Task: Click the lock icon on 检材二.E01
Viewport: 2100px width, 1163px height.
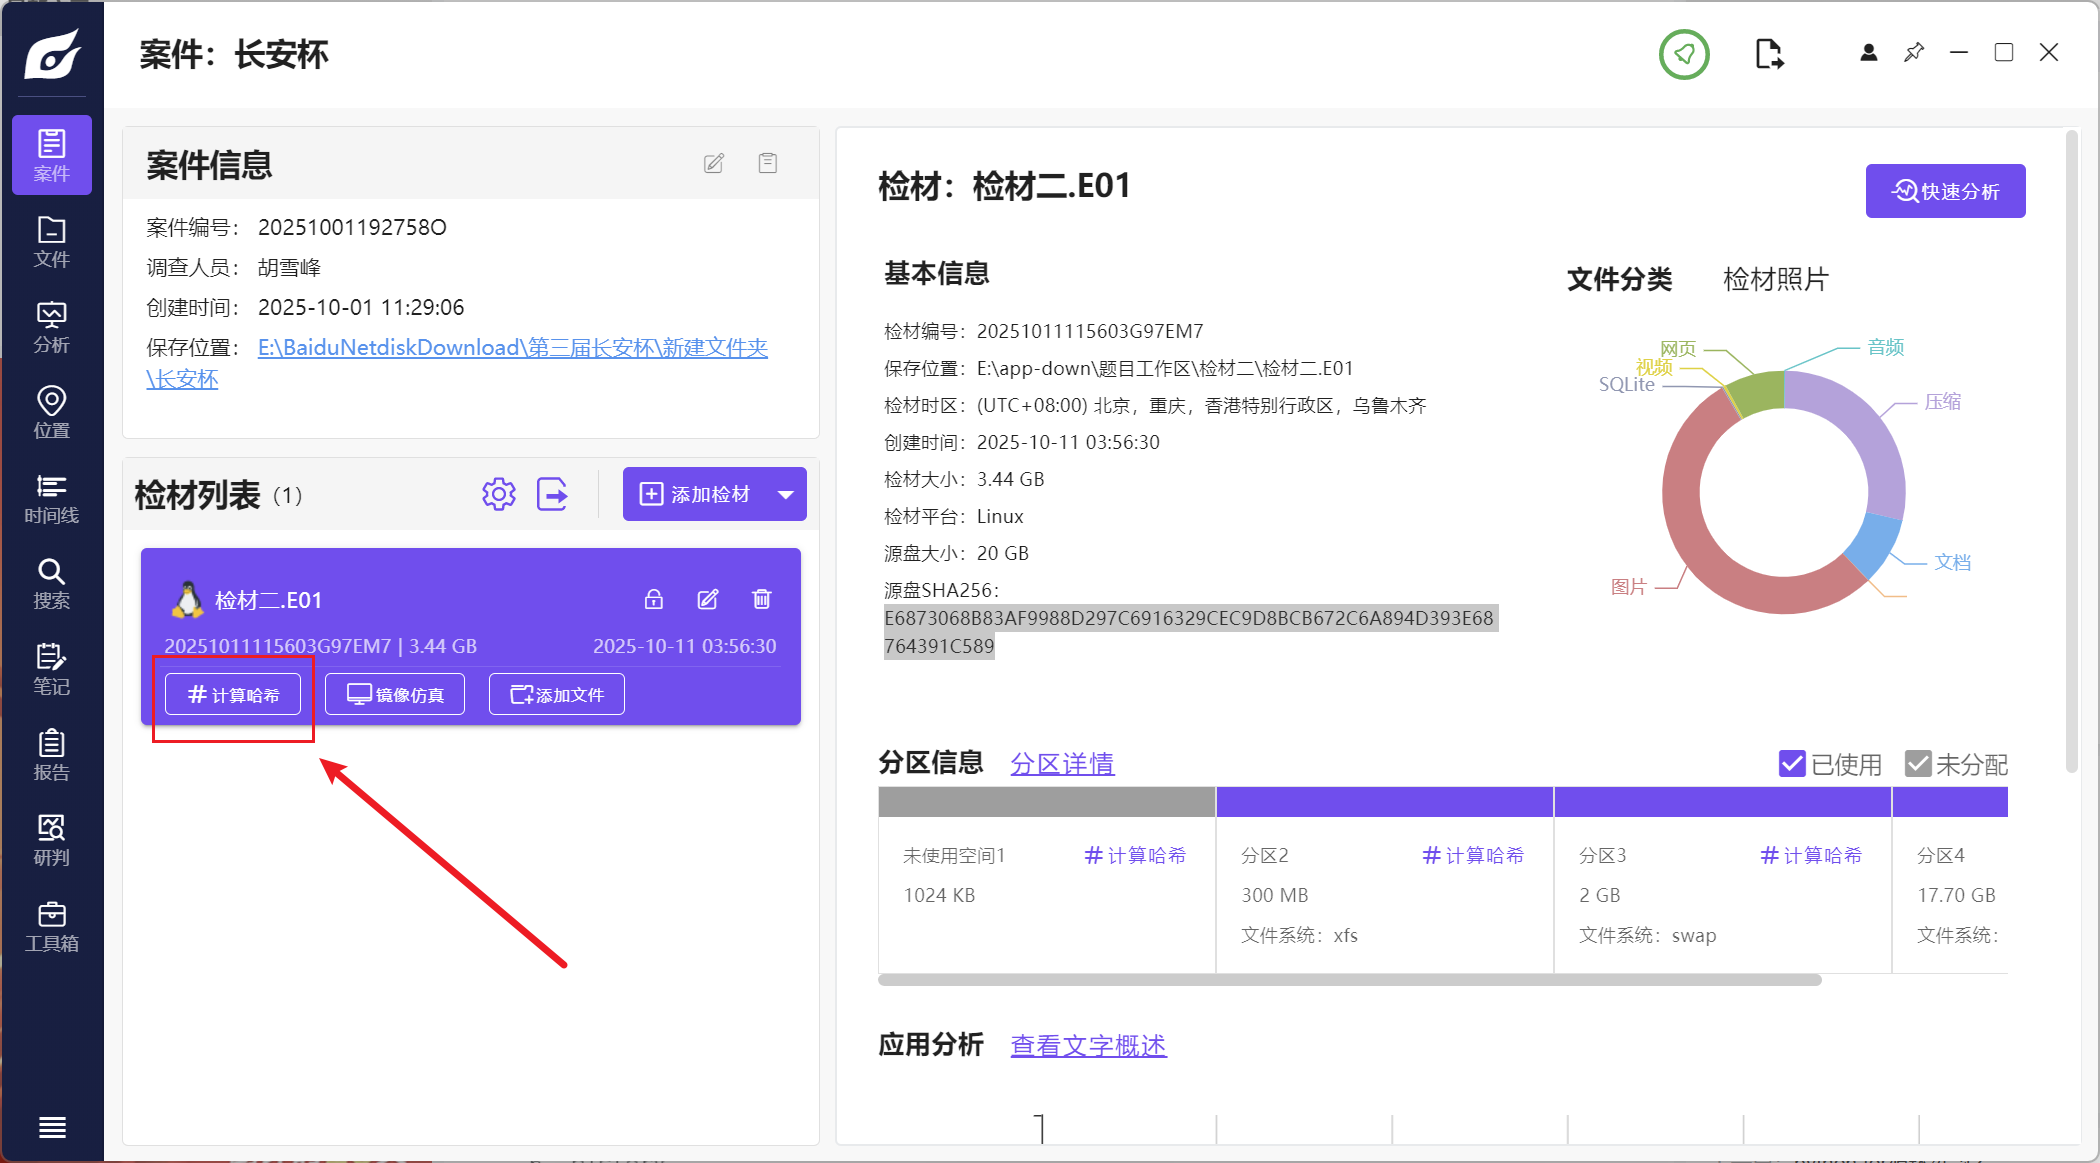Action: click(653, 599)
